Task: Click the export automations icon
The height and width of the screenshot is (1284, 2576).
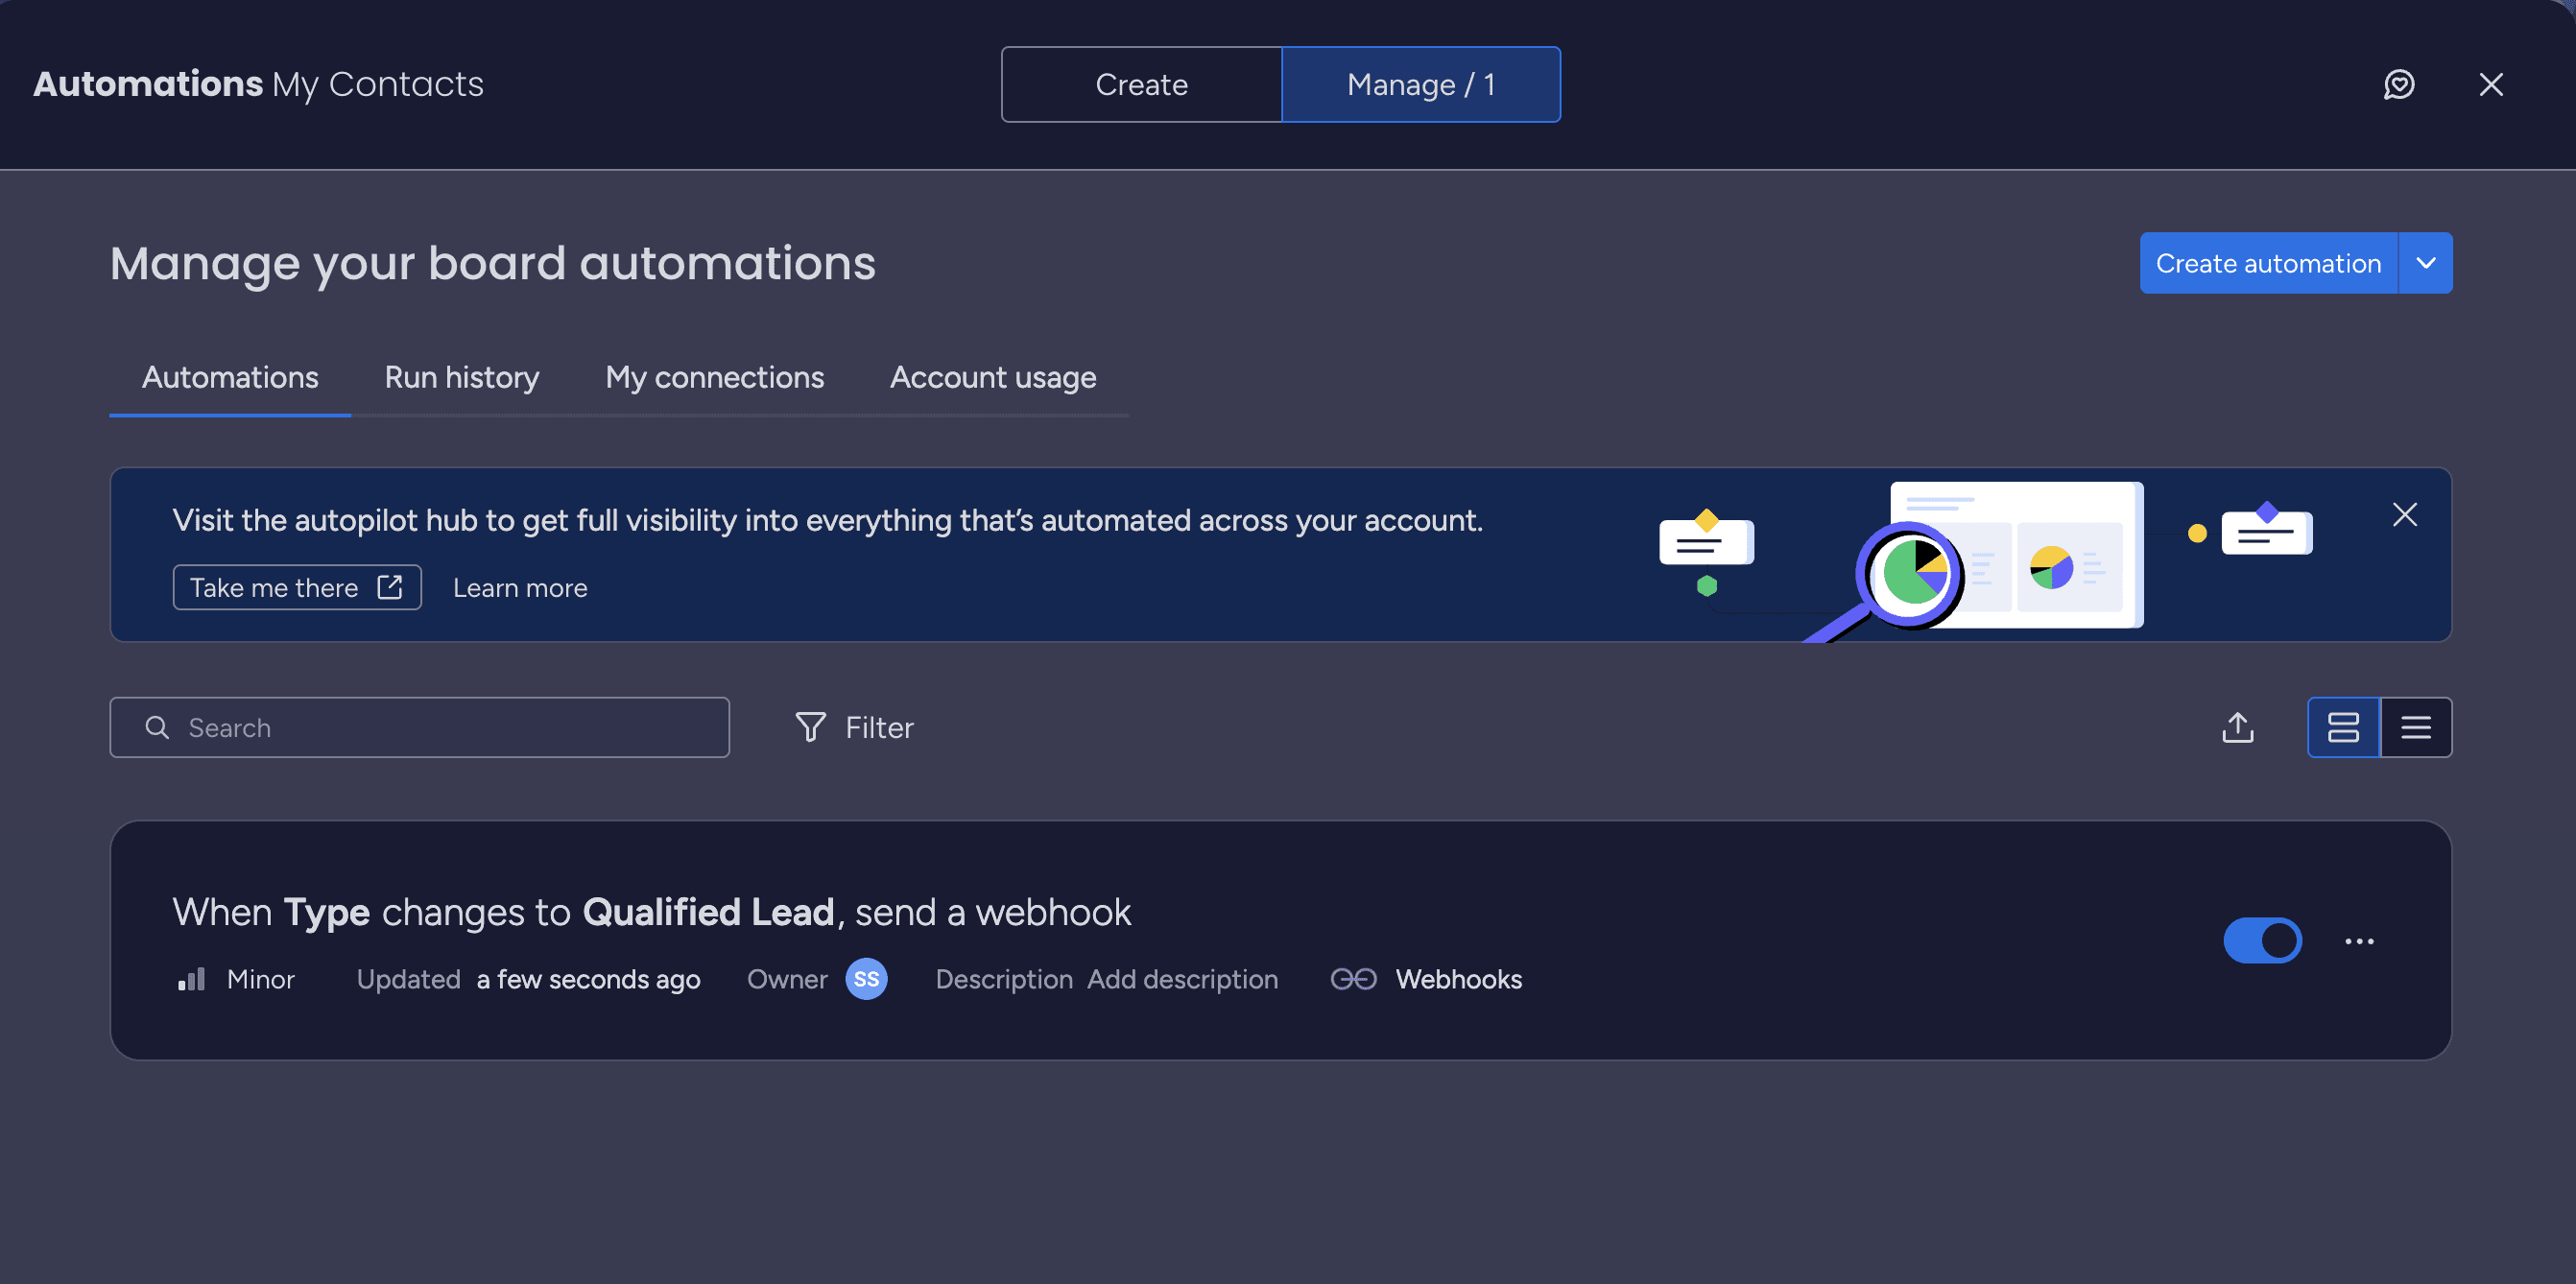Action: click(x=2238, y=727)
